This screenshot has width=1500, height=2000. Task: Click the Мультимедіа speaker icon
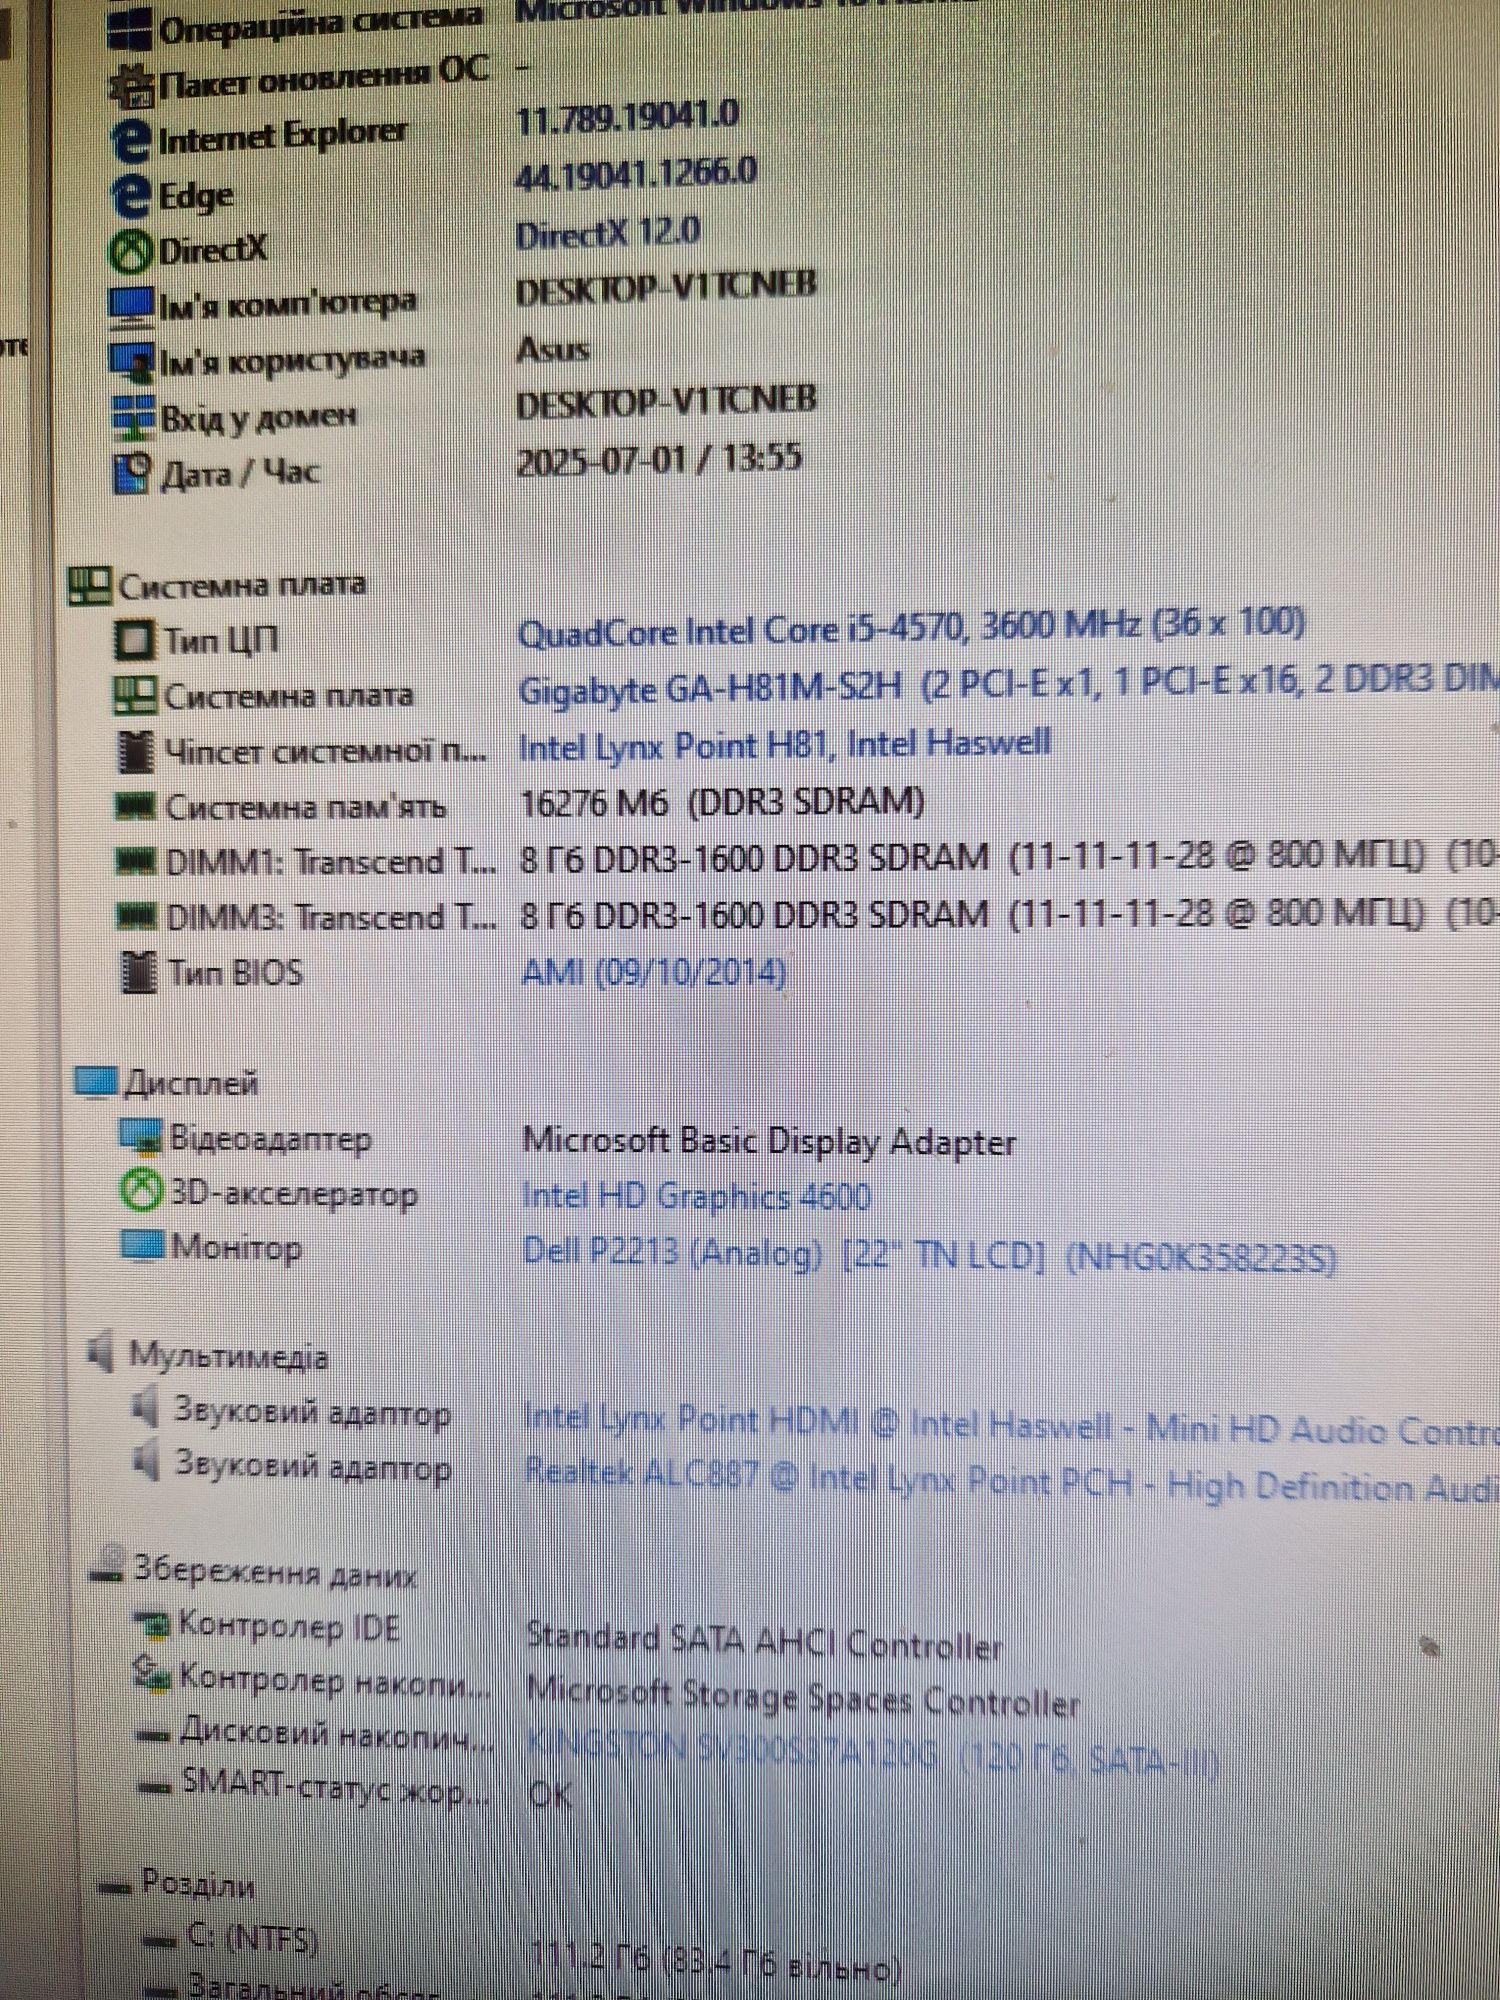click(x=101, y=1353)
